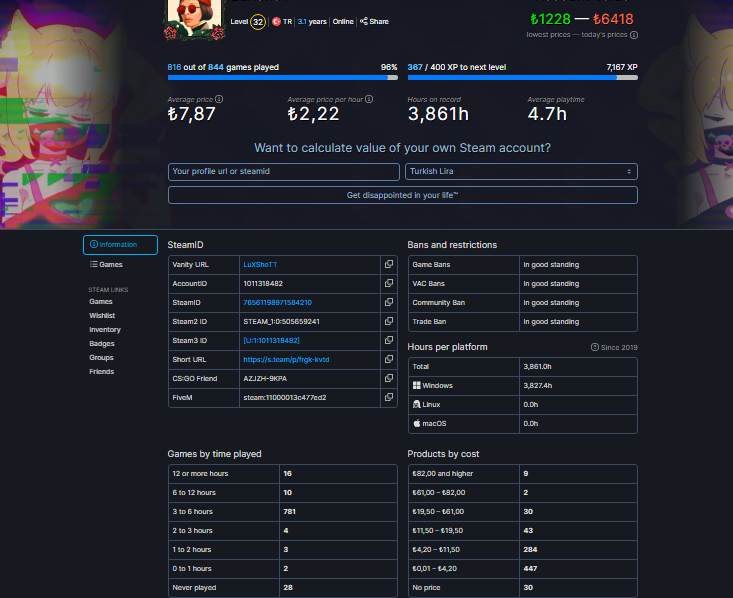733x598 pixels.
Task: Open the Badges Steam link
Action: point(102,344)
